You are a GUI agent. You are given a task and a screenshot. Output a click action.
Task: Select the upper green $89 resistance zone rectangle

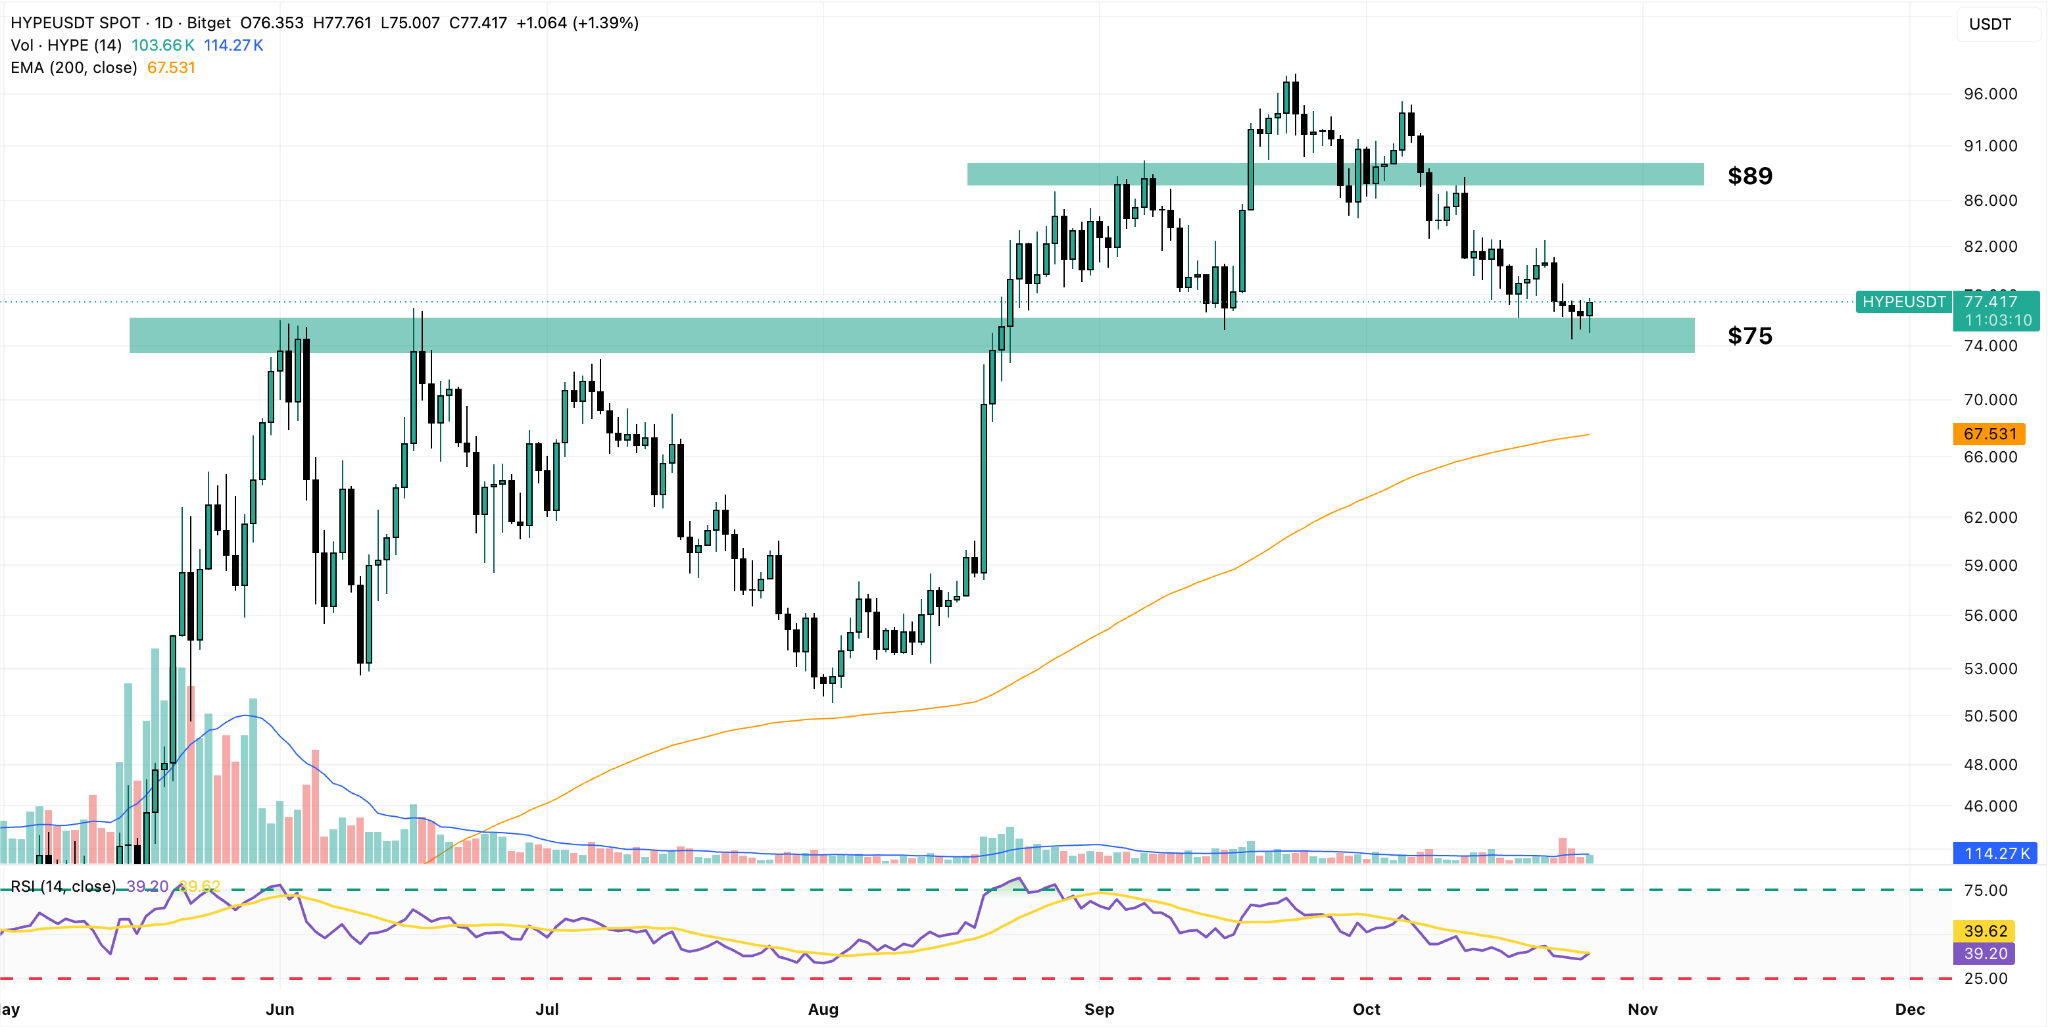(x=1335, y=174)
